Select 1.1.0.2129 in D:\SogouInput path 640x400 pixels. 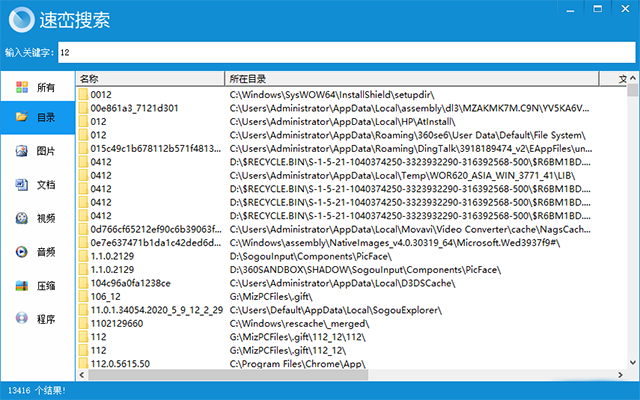(x=112, y=256)
